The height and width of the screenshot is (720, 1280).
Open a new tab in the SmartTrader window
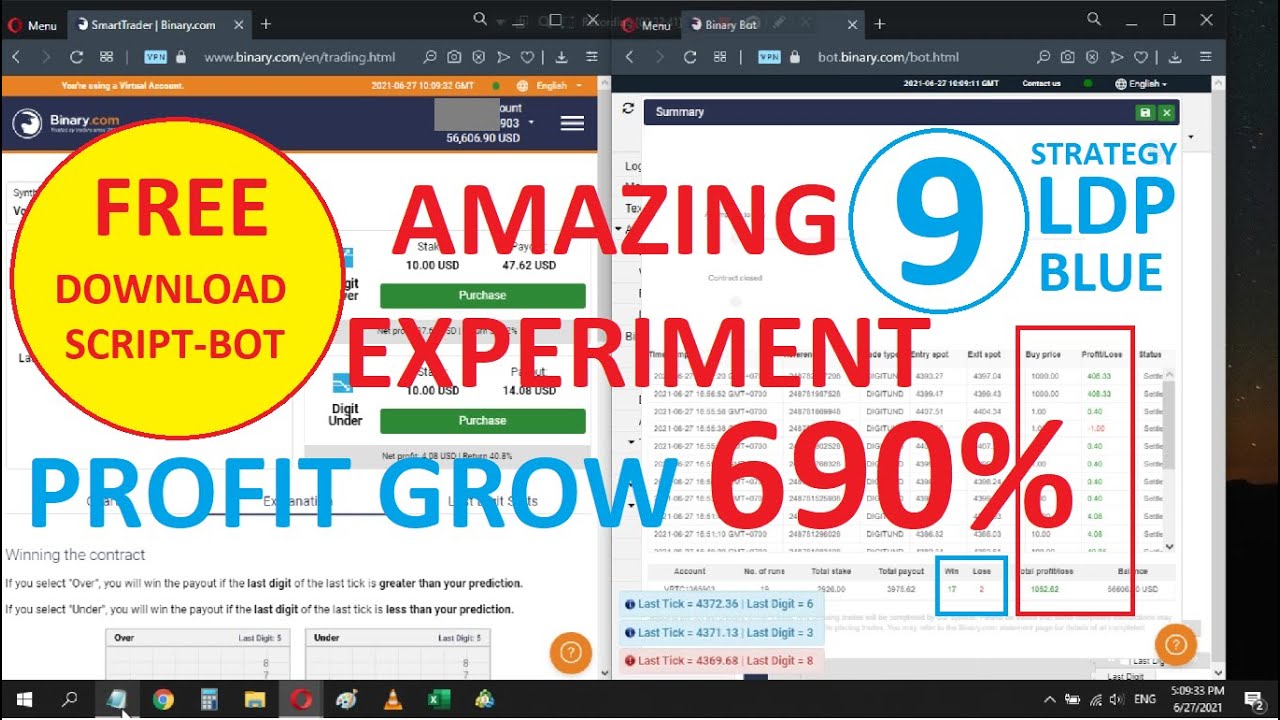pos(266,24)
